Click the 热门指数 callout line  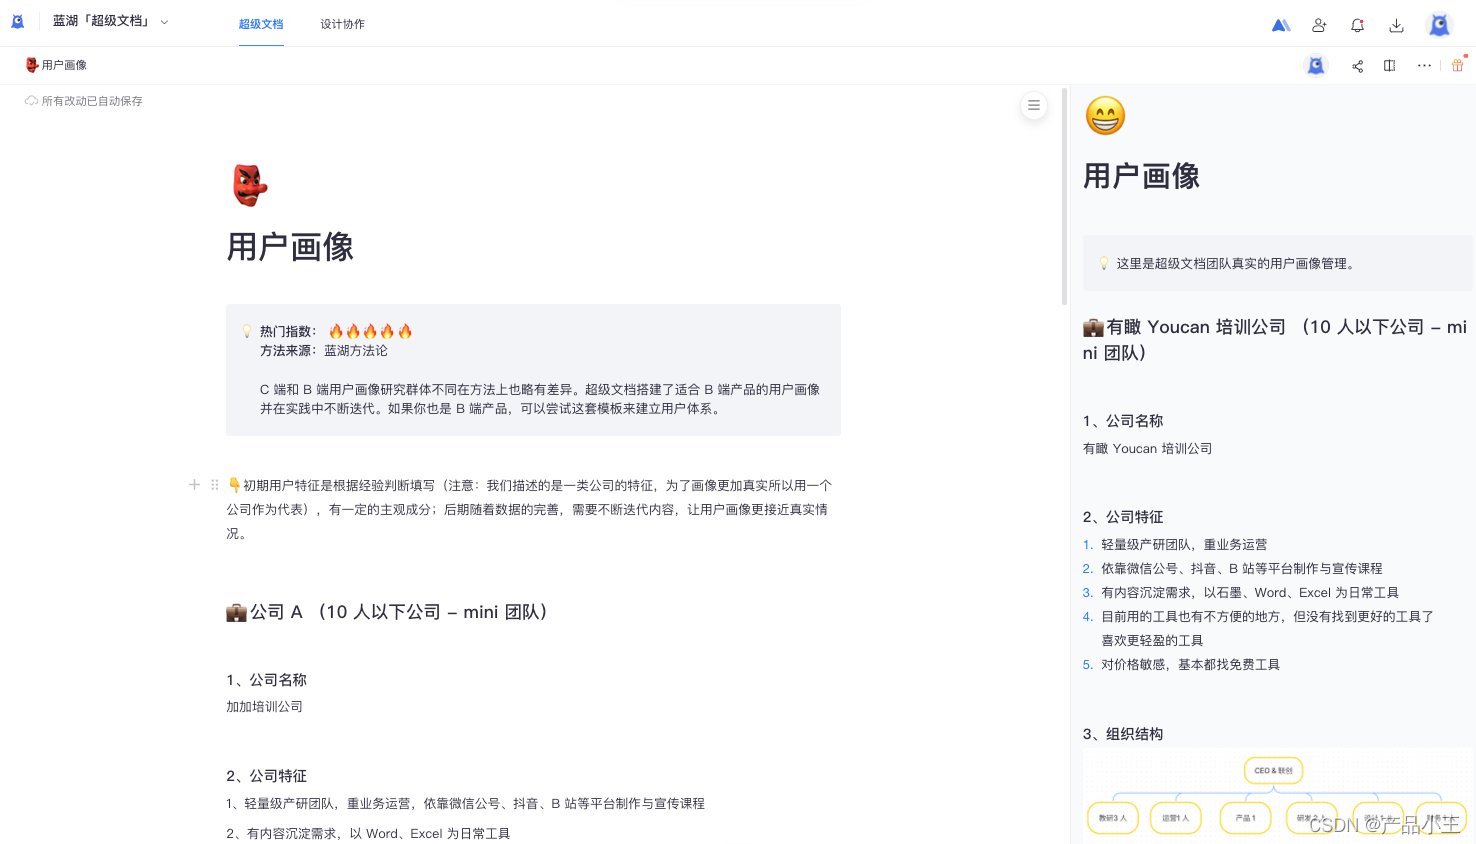click(336, 331)
